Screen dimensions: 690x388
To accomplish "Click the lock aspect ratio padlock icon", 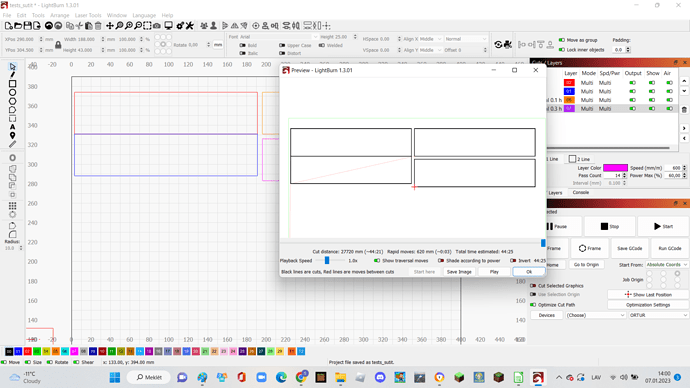I will tap(58, 44).
